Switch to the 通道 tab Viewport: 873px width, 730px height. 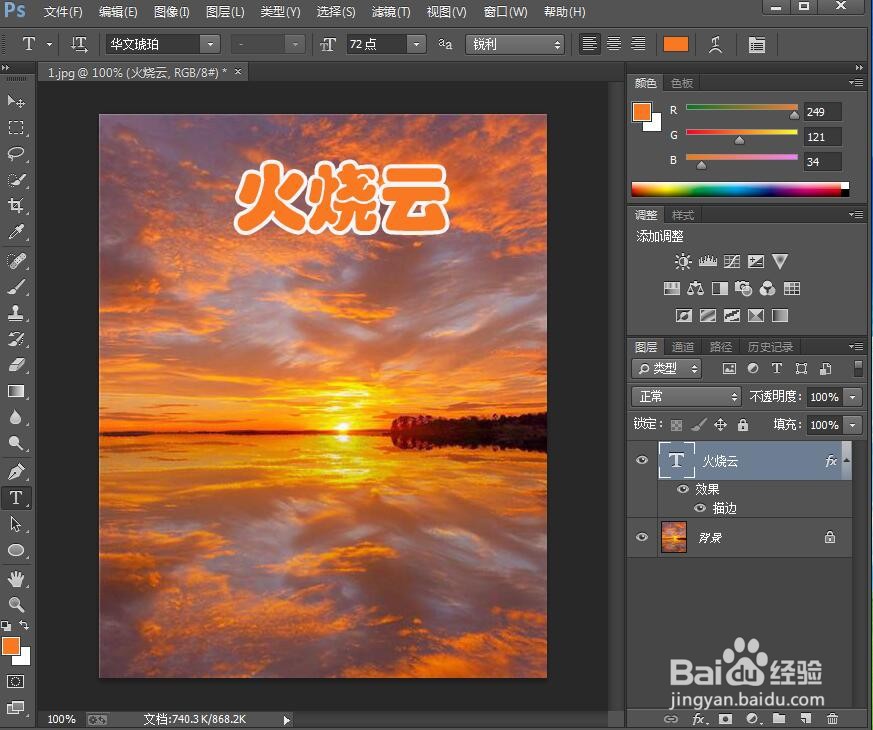pyautogui.click(x=683, y=347)
